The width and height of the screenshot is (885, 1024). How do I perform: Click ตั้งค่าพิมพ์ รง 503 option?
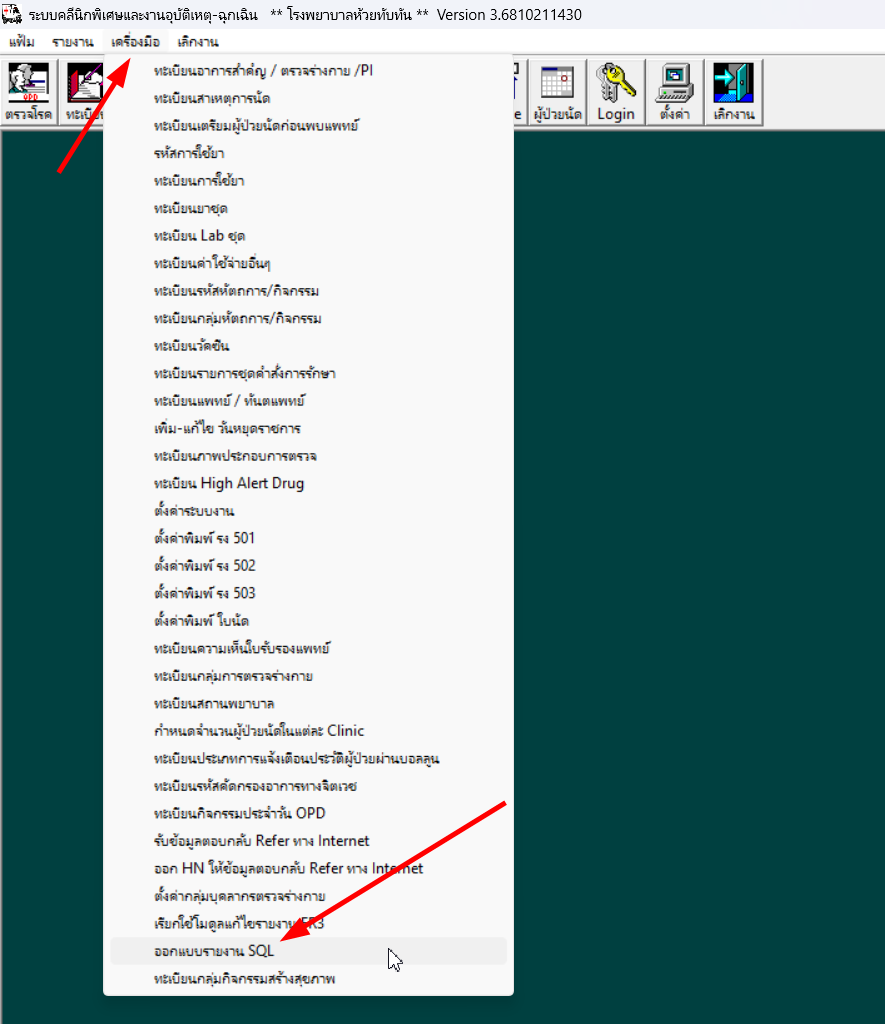(x=205, y=593)
